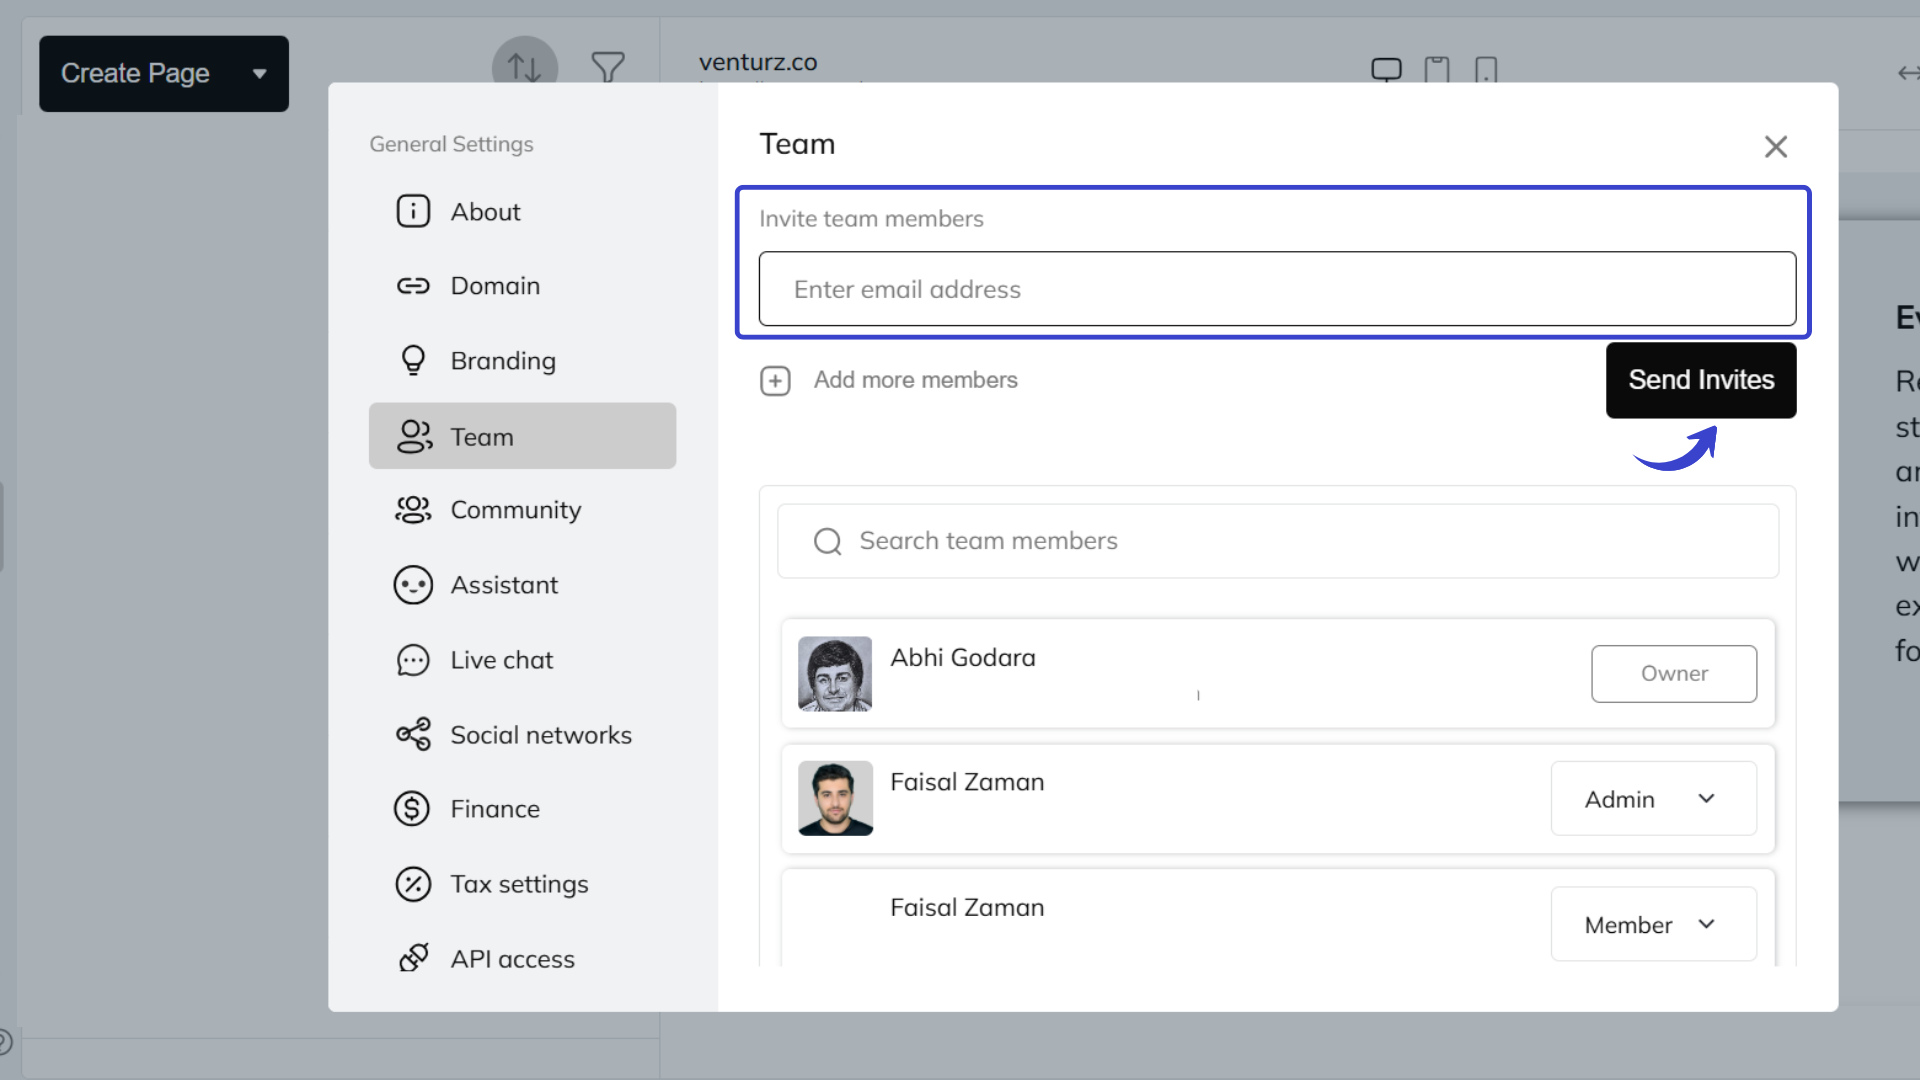1920x1080 pixels.
Task: Switch to the Branding settings tab
Action: (503, 360)
